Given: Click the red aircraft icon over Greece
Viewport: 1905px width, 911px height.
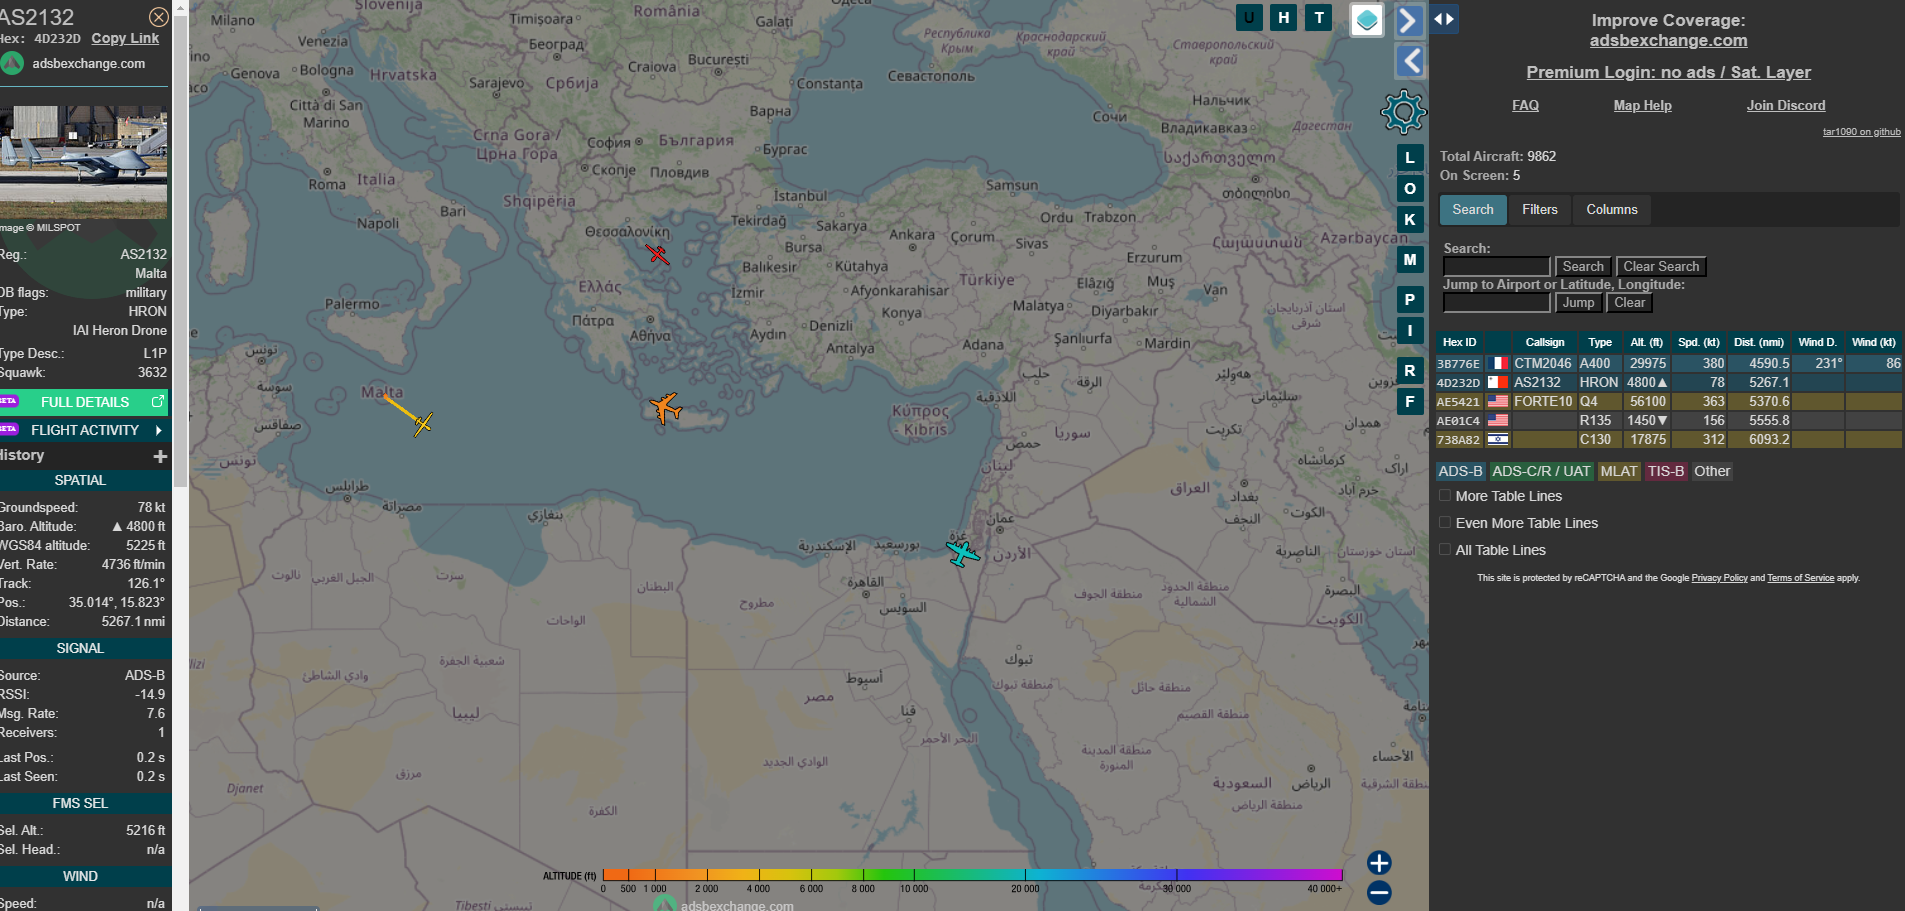Looking at the screenshot, I should [657, 254].
